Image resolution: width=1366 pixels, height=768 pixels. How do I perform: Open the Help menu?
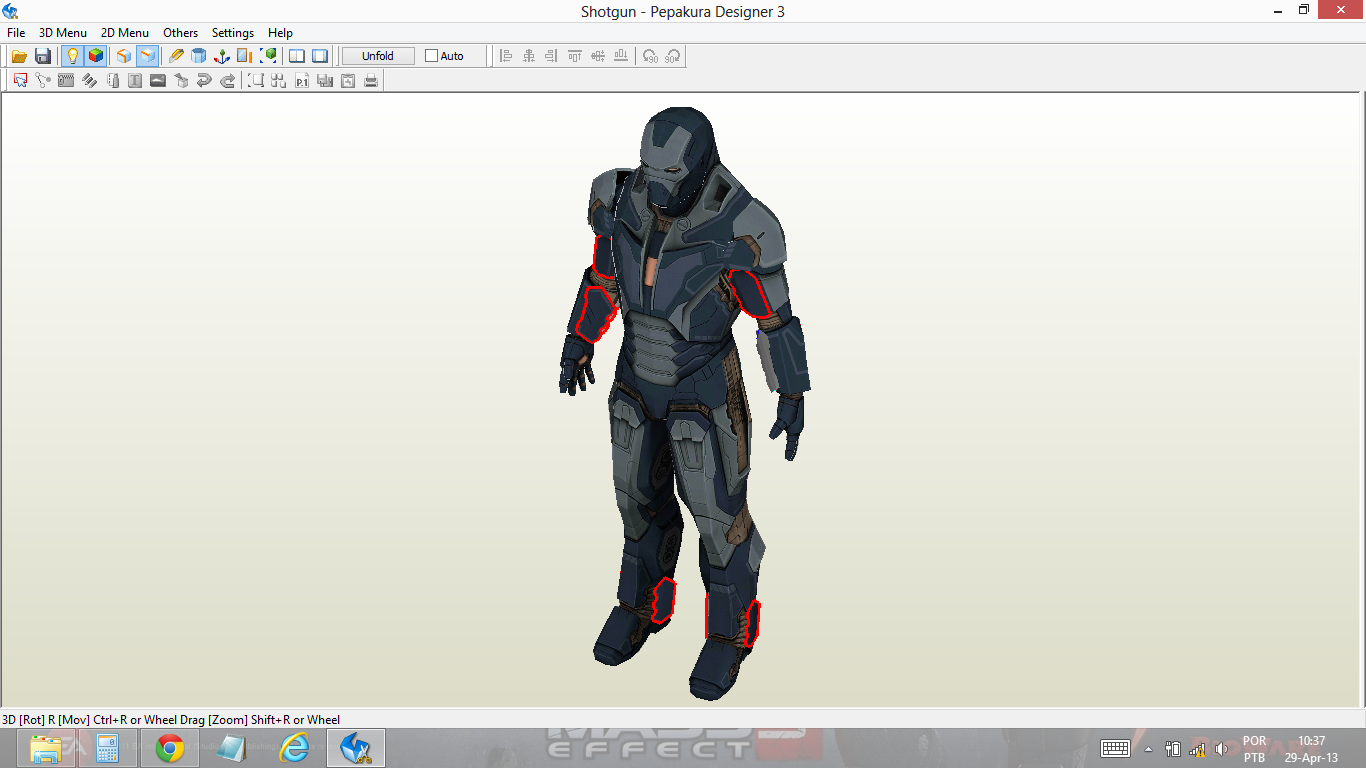point(280,32)
